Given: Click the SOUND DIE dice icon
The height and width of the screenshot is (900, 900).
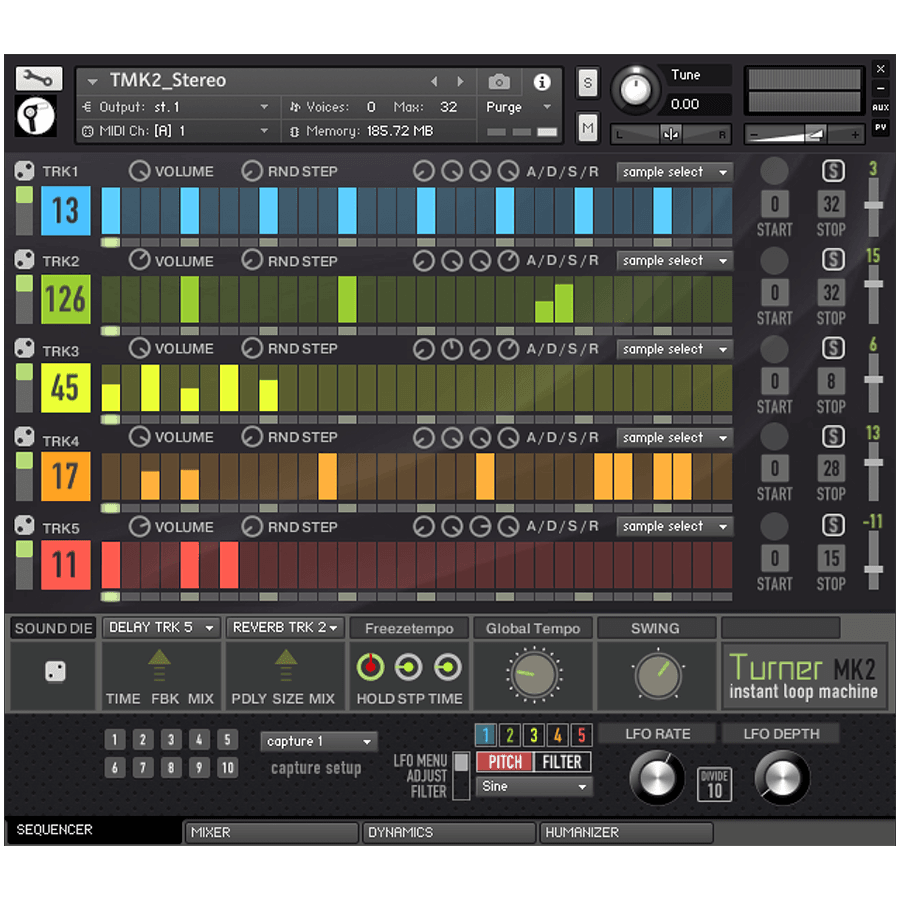Looking at the screenshot, I should click(x=55, y=671).
